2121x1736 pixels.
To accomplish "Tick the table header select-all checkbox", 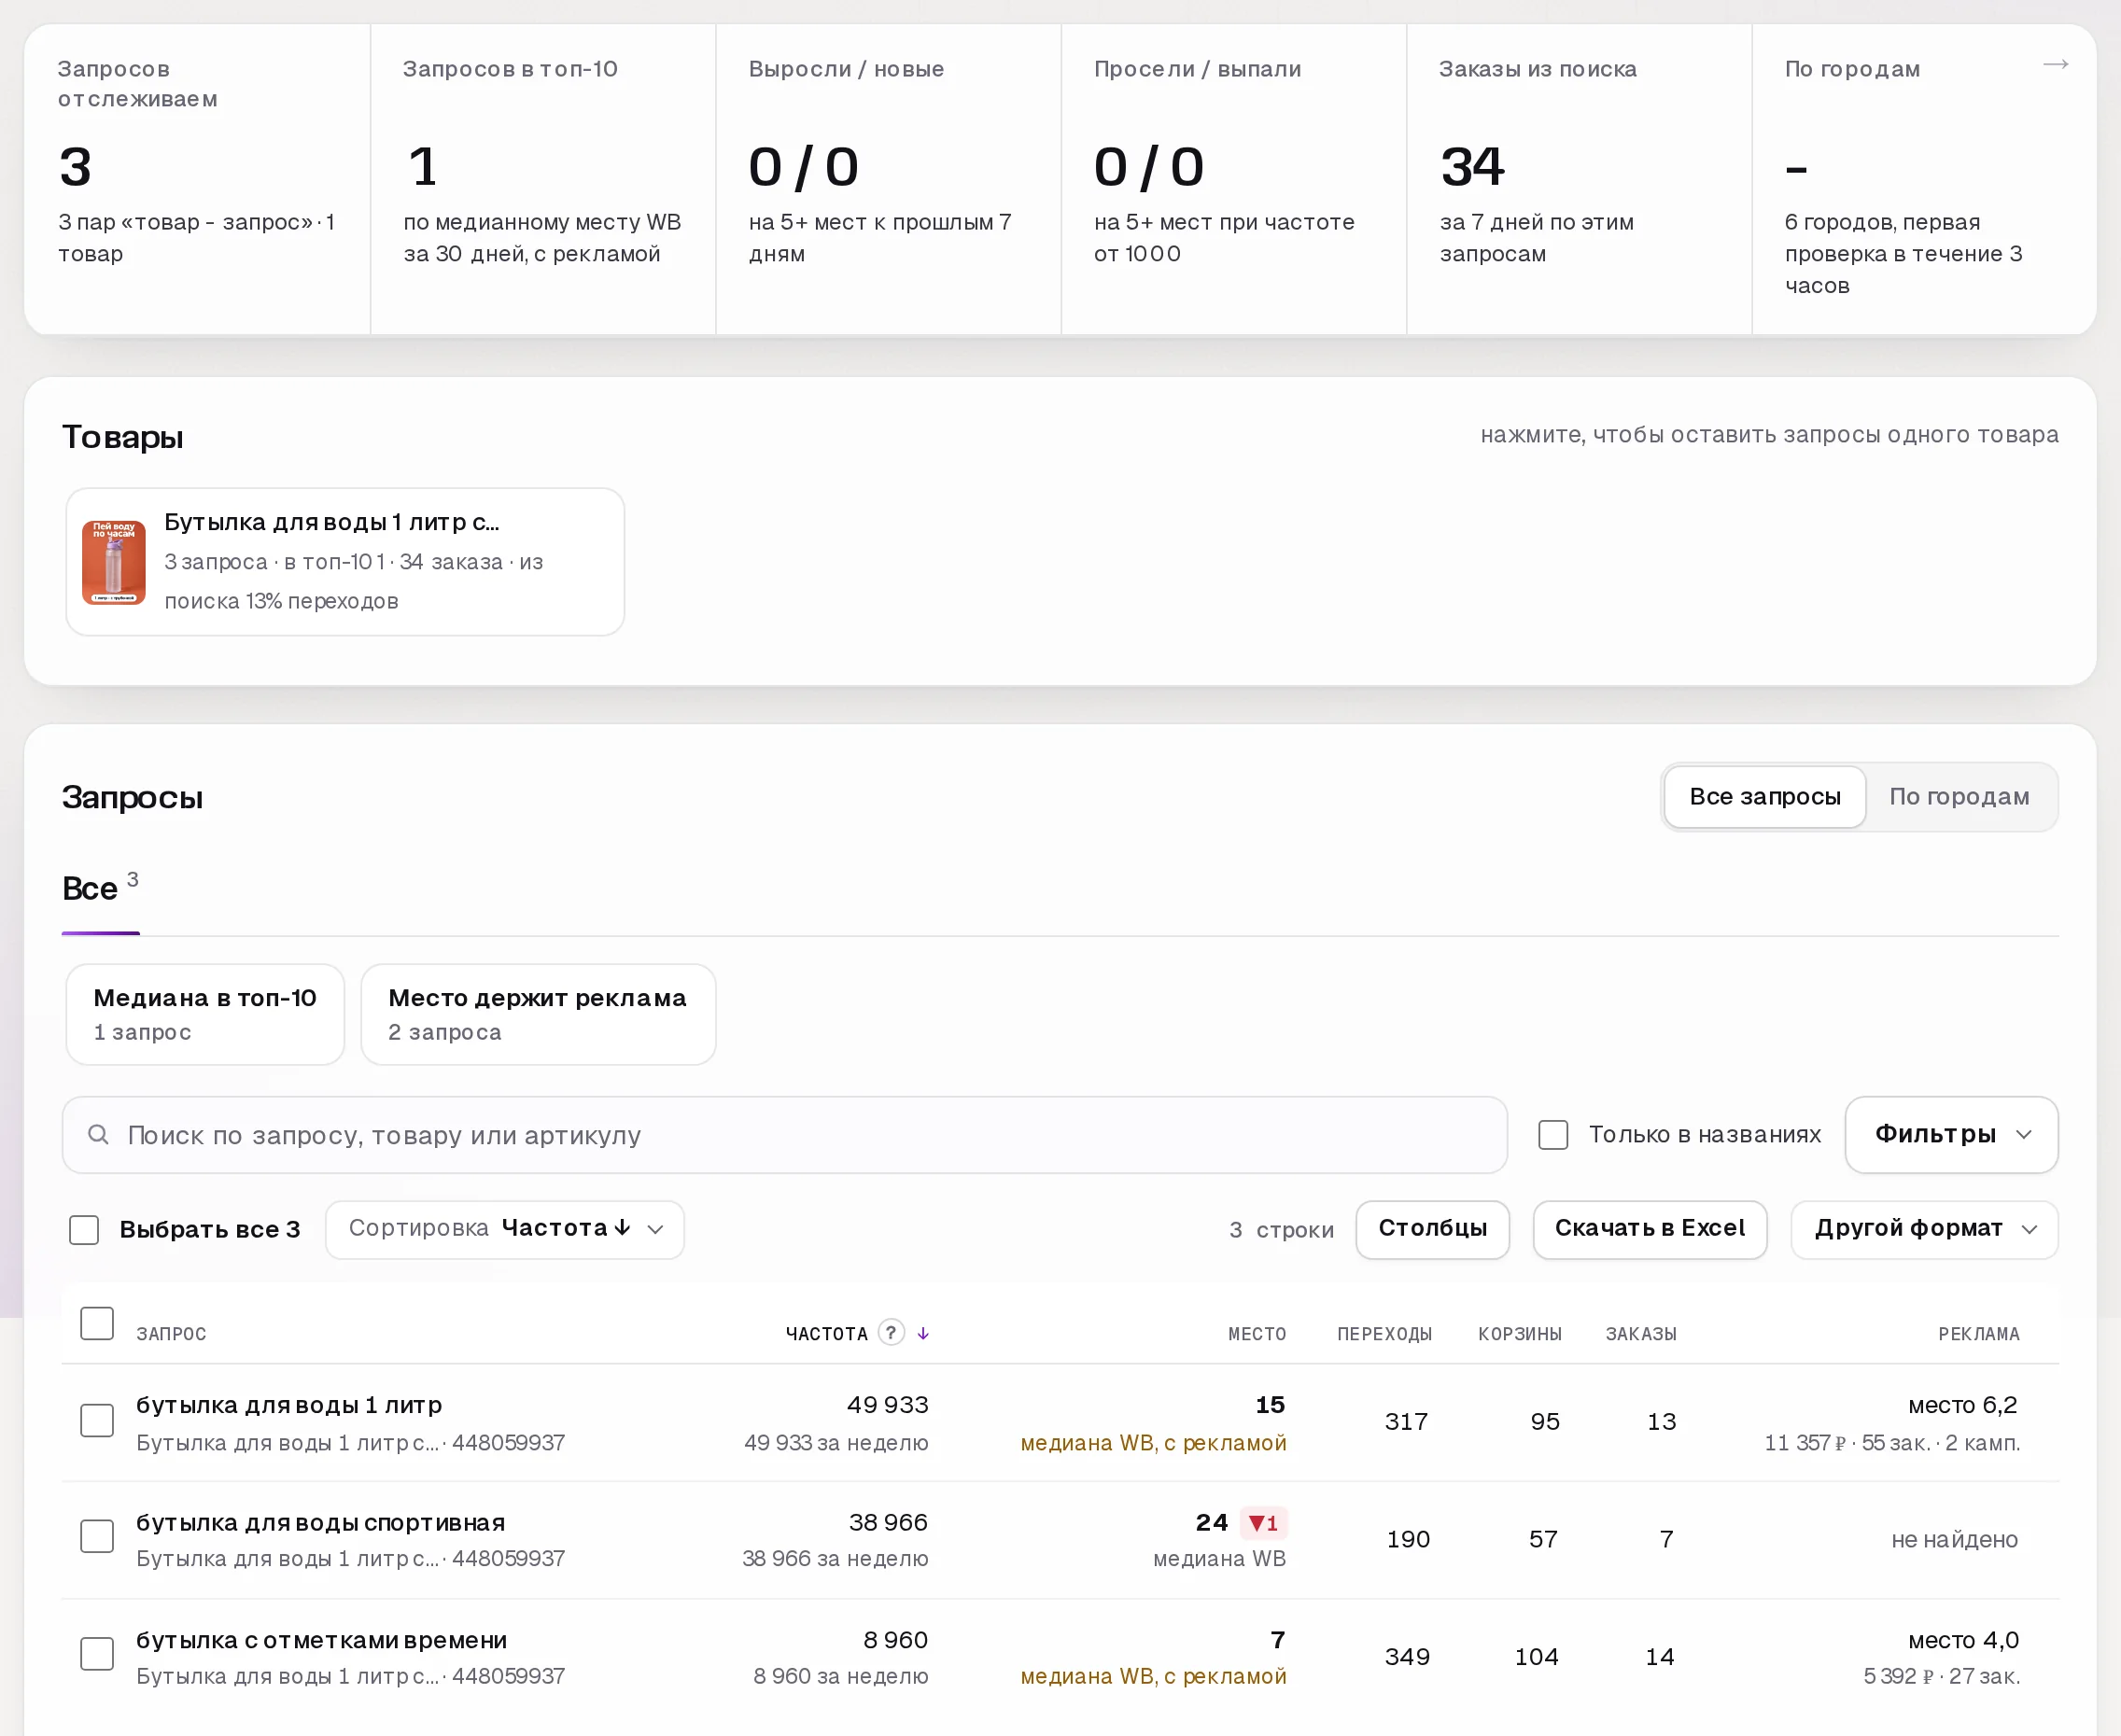I will (97, 1323).
